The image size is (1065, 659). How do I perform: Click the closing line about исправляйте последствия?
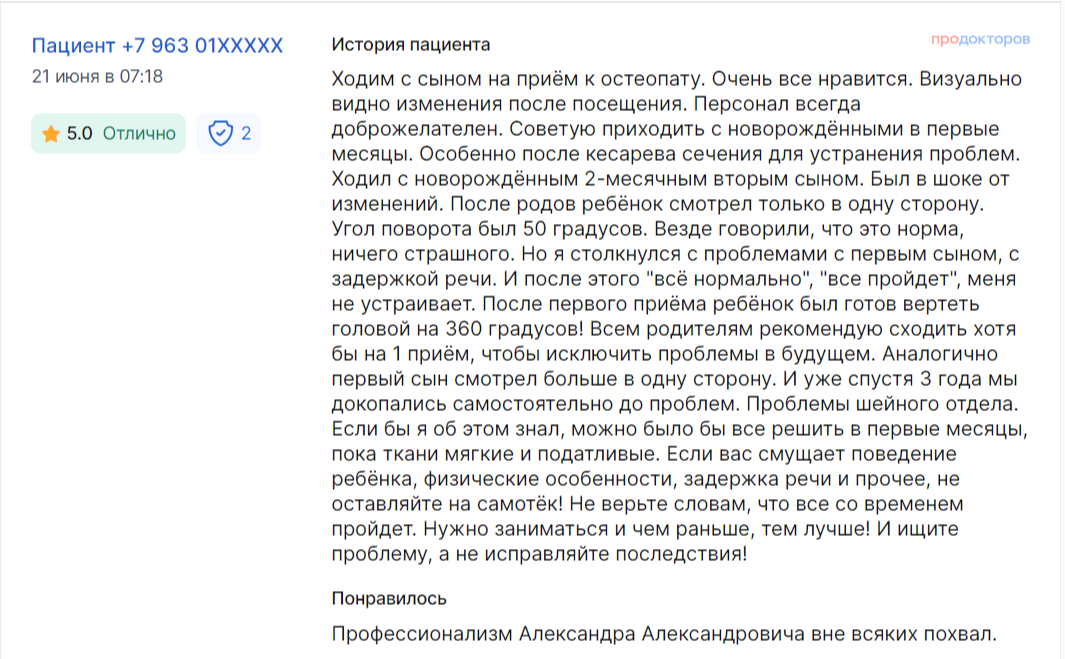tap(539, 554)
